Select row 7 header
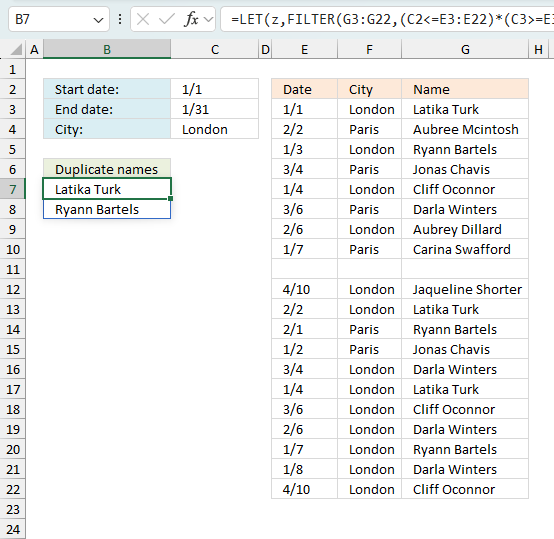 (x=13, y=189)
